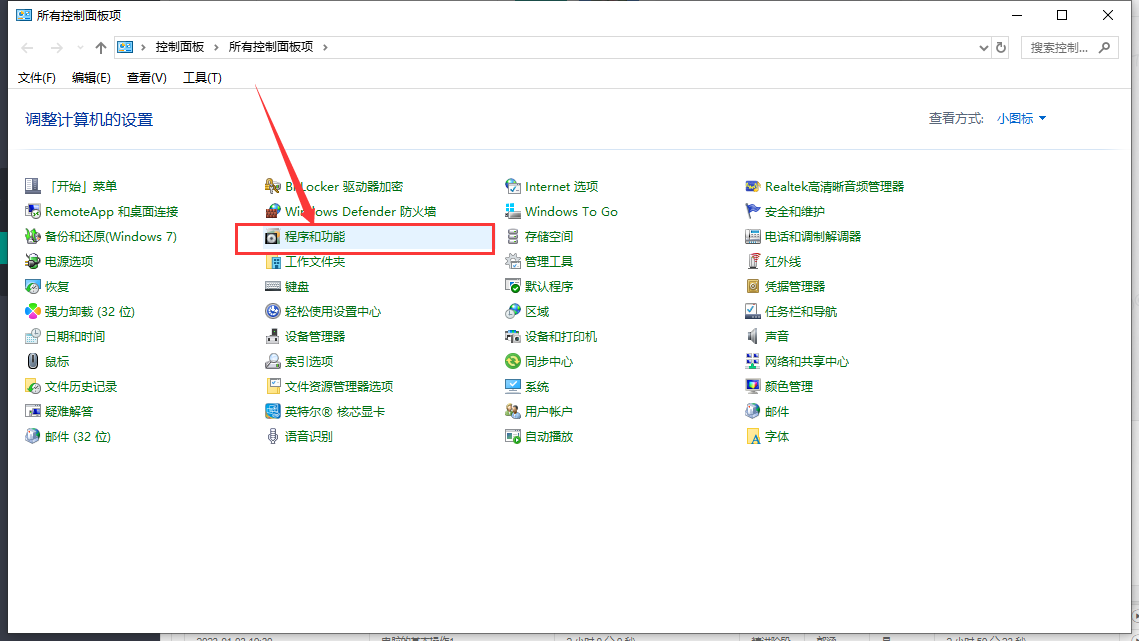The height and width of the screenshot is (641, 1139).
Task: Open the 系统 link
Action: 538,387
